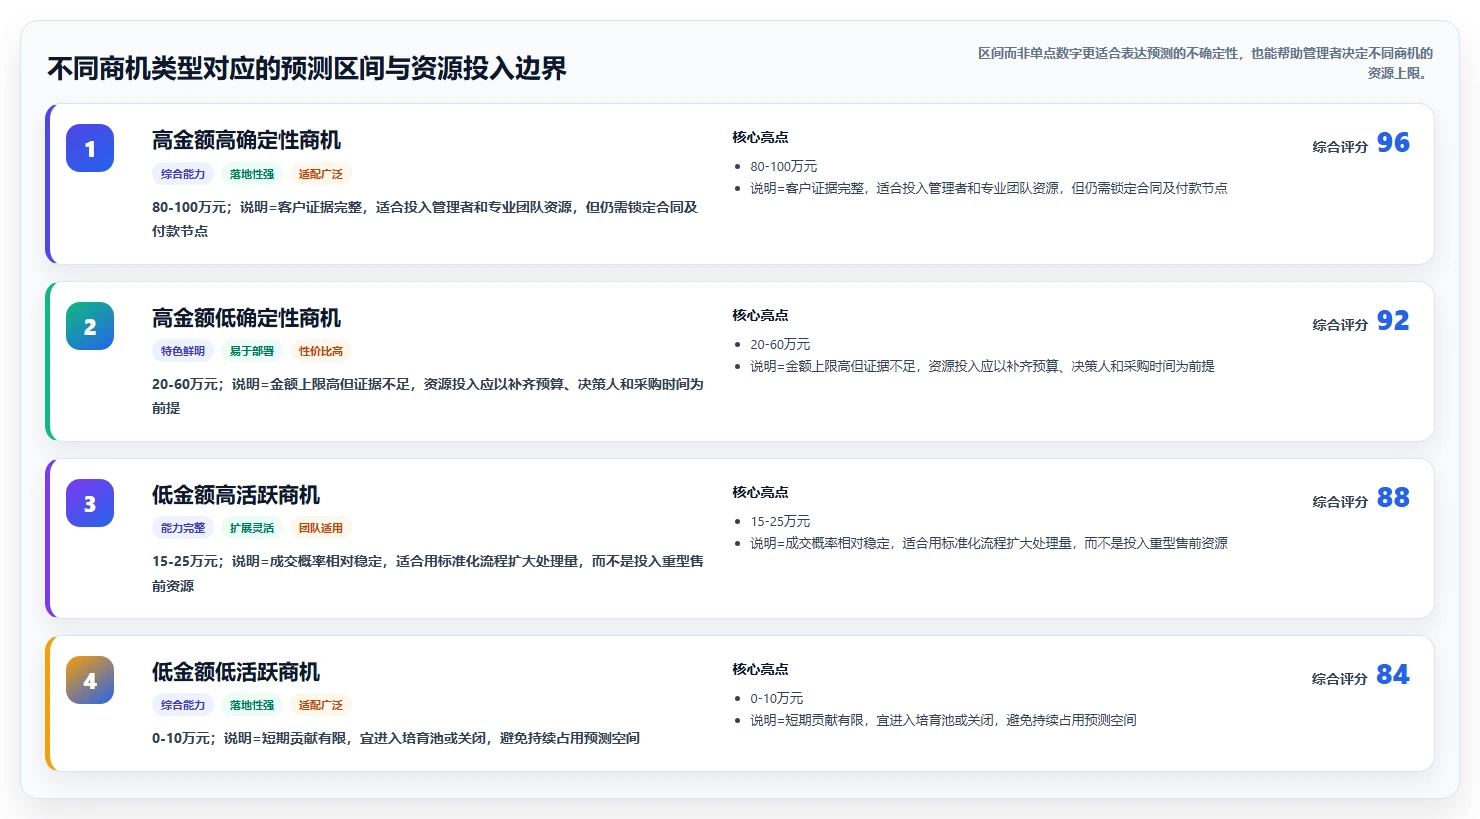Click 综合评分 label beside score 88
Viewport: 1480px width, 819px height.
tap(1340, 502)
